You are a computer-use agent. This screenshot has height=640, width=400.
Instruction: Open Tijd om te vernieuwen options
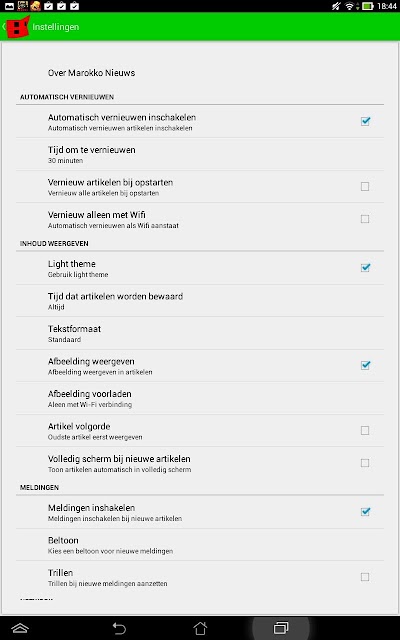tap(200, 154)
